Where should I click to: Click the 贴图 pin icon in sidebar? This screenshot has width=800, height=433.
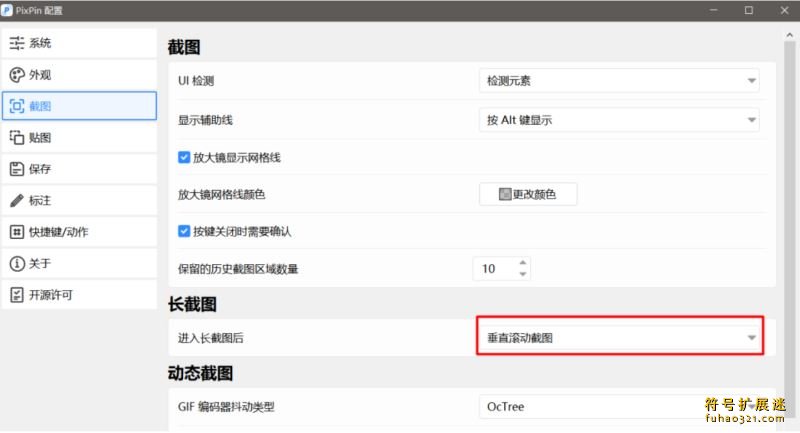point(17,138)
